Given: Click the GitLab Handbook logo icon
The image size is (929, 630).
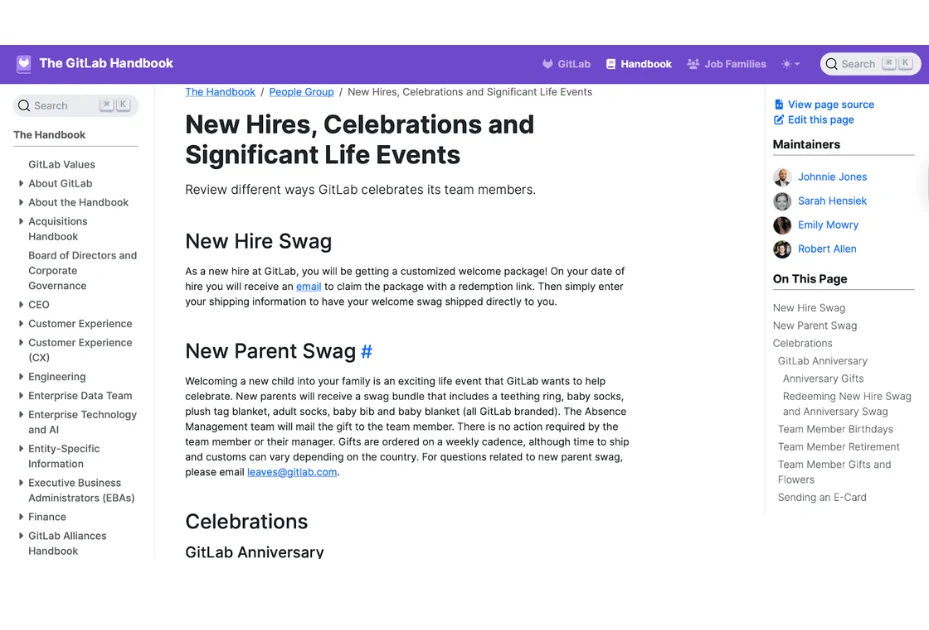Looking at the screenshot, I should pos(24,64).
